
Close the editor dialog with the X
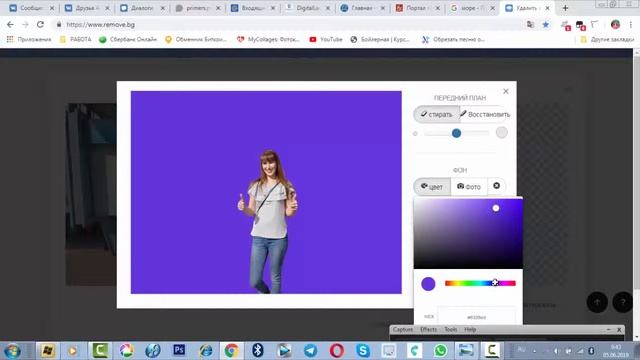pos(506,91)
